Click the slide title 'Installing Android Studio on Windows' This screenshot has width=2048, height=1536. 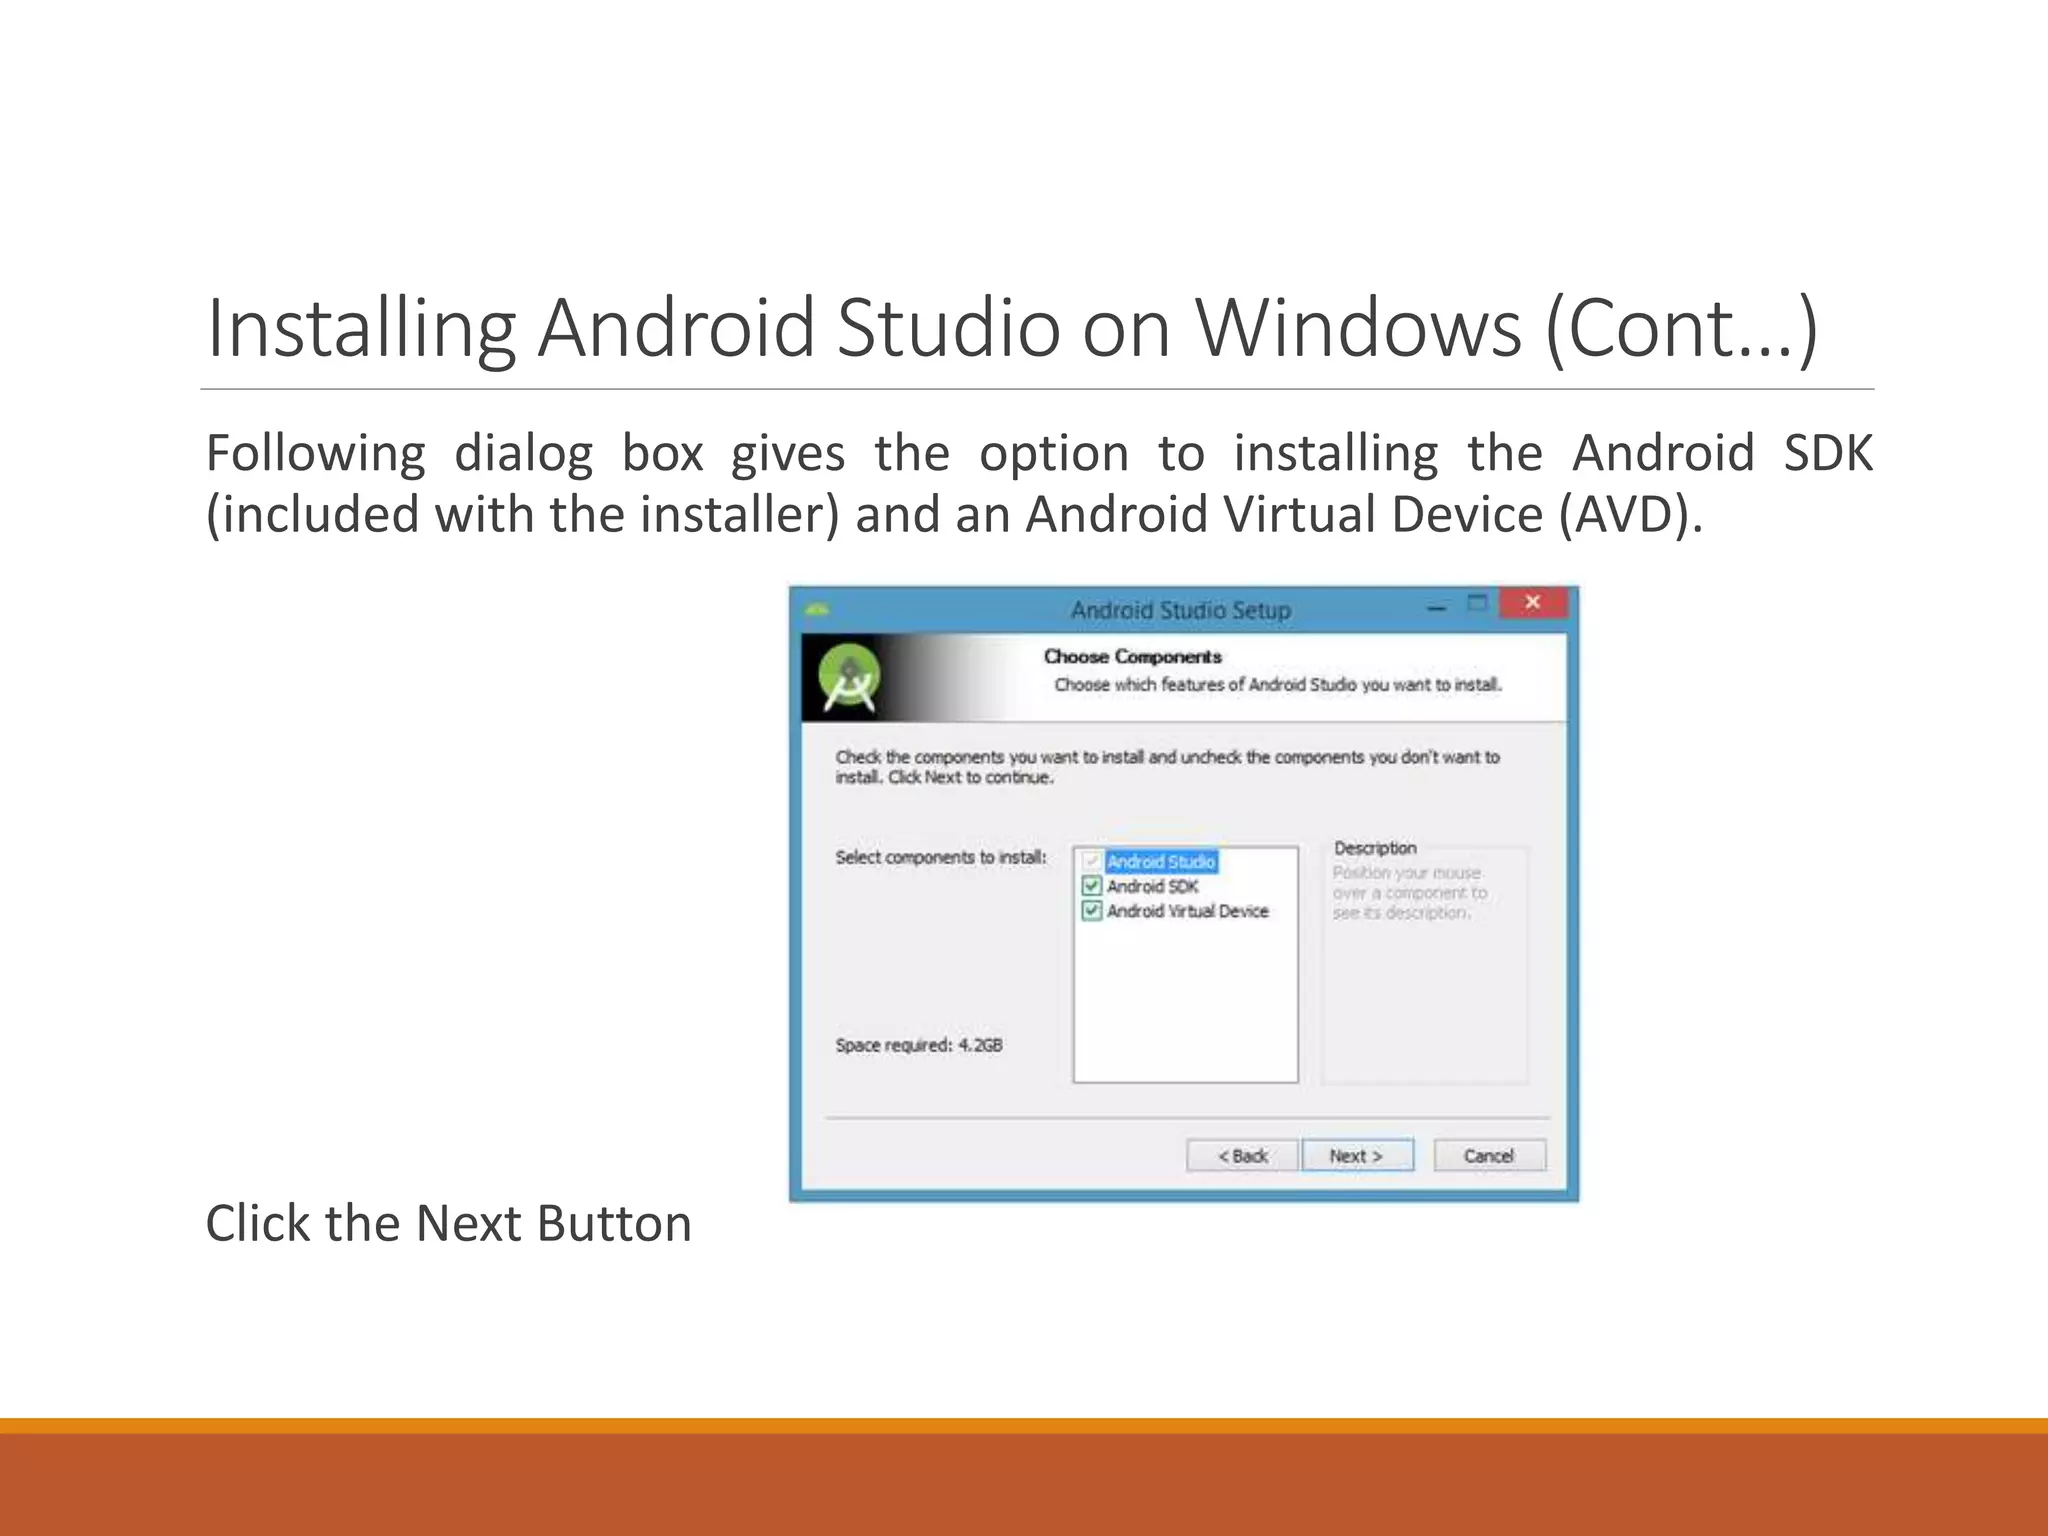pyautogui.click(x=1012, y=328)
